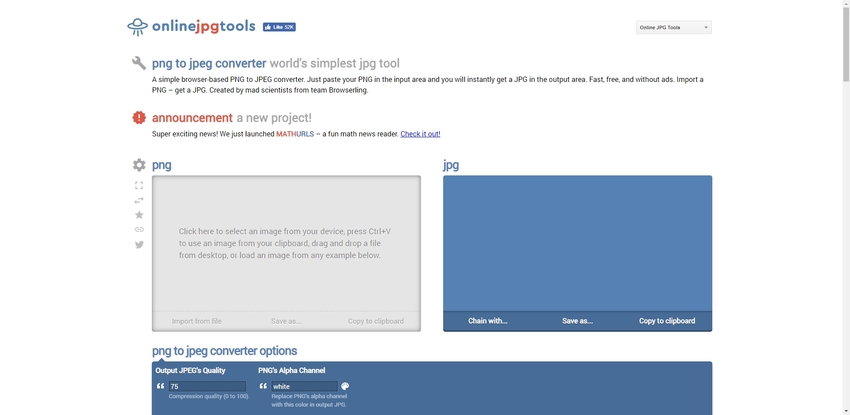This screenshot has width=850, height=415.
Task: Open the alpha channel color palette picker
Action: 345,386
